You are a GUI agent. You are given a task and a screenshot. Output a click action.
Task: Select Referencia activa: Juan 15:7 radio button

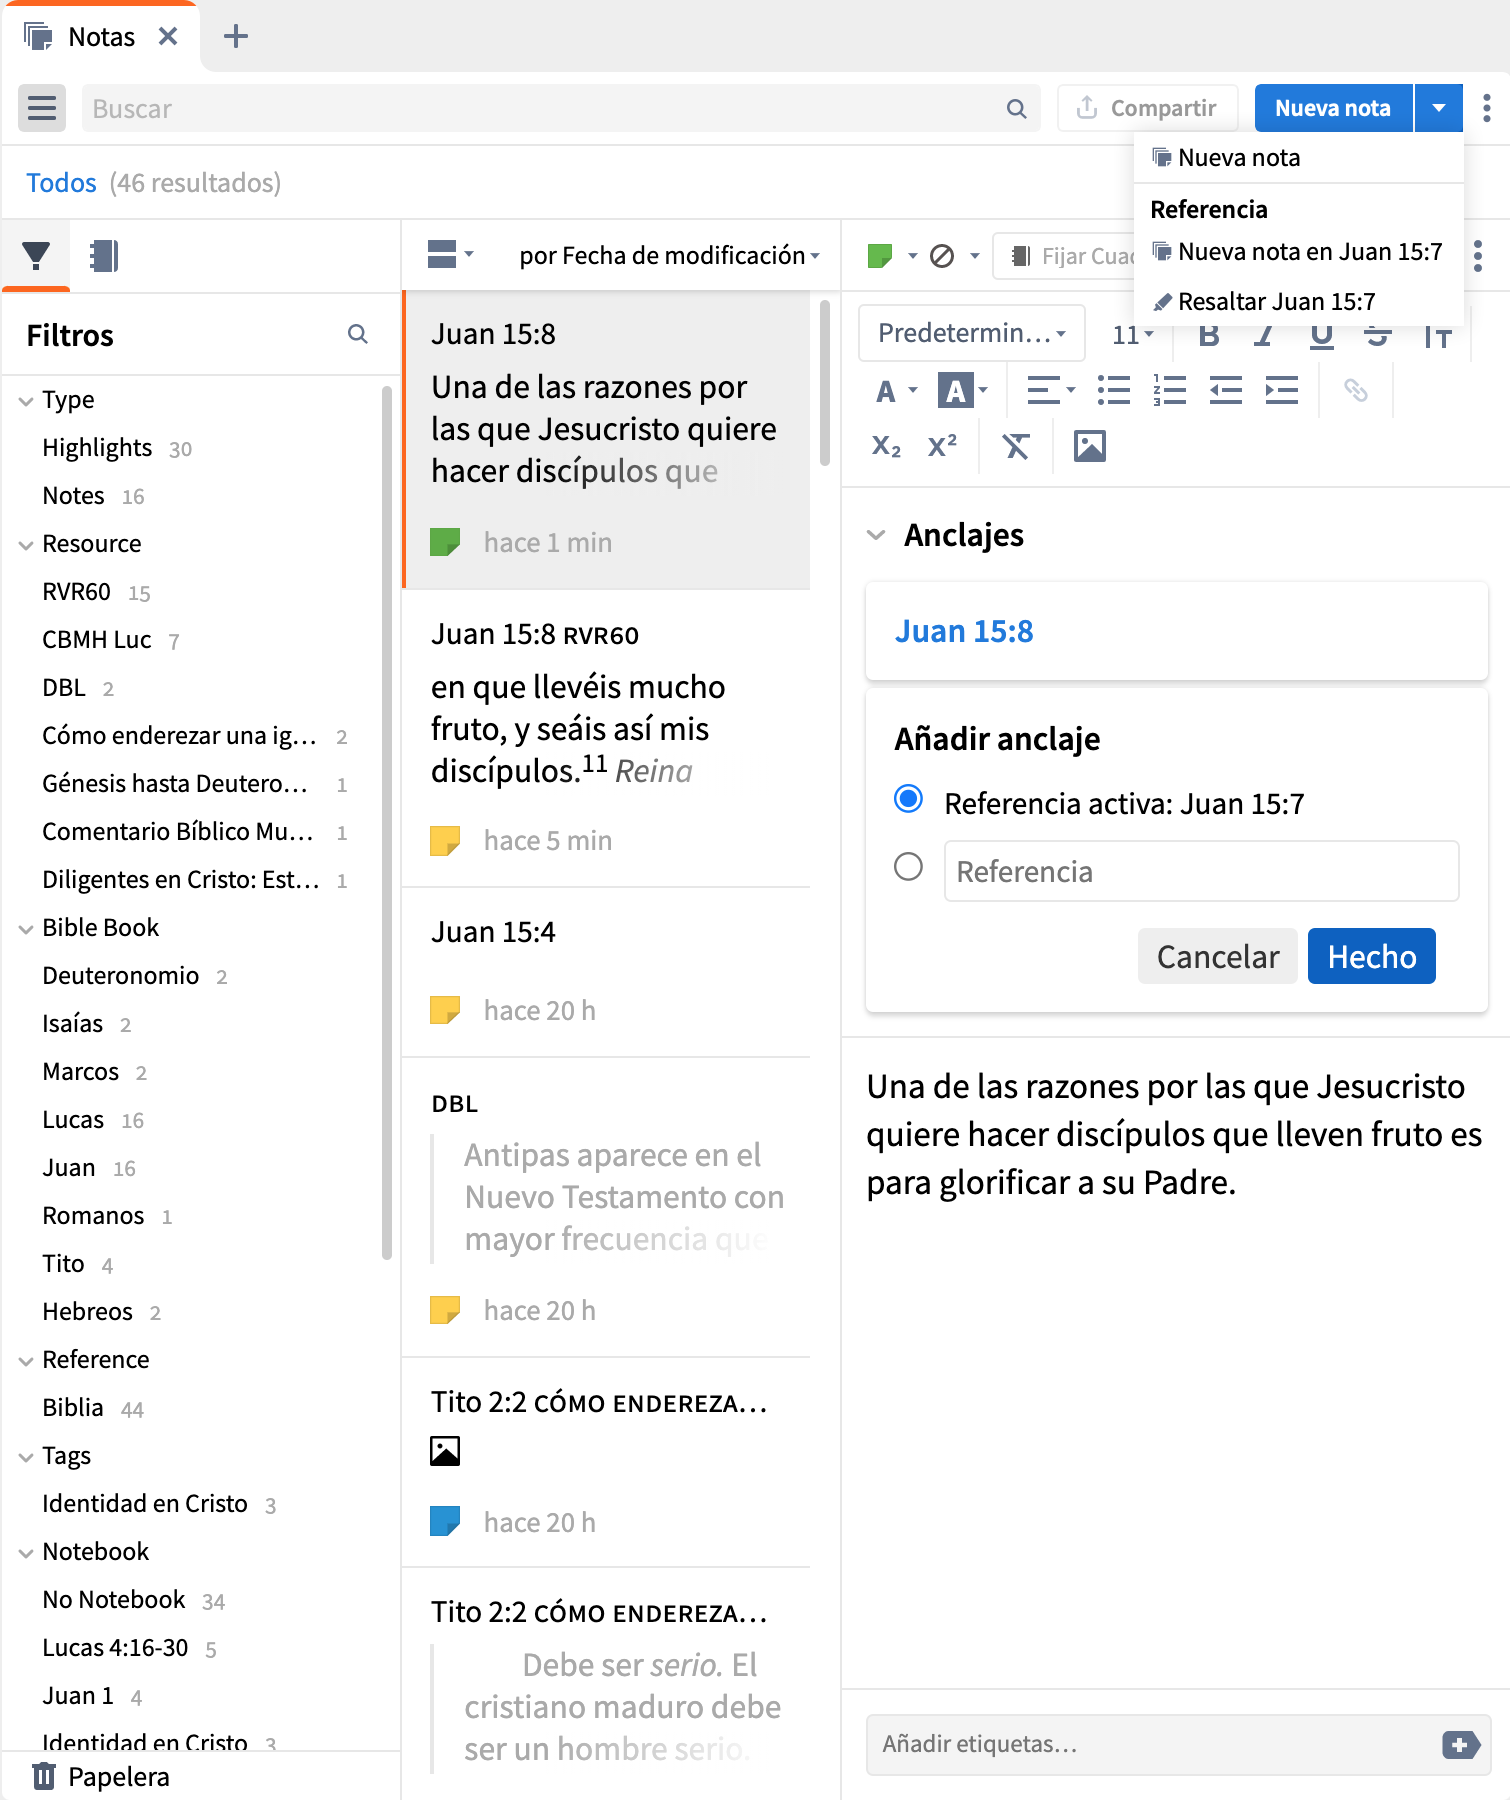pos(908,799)
